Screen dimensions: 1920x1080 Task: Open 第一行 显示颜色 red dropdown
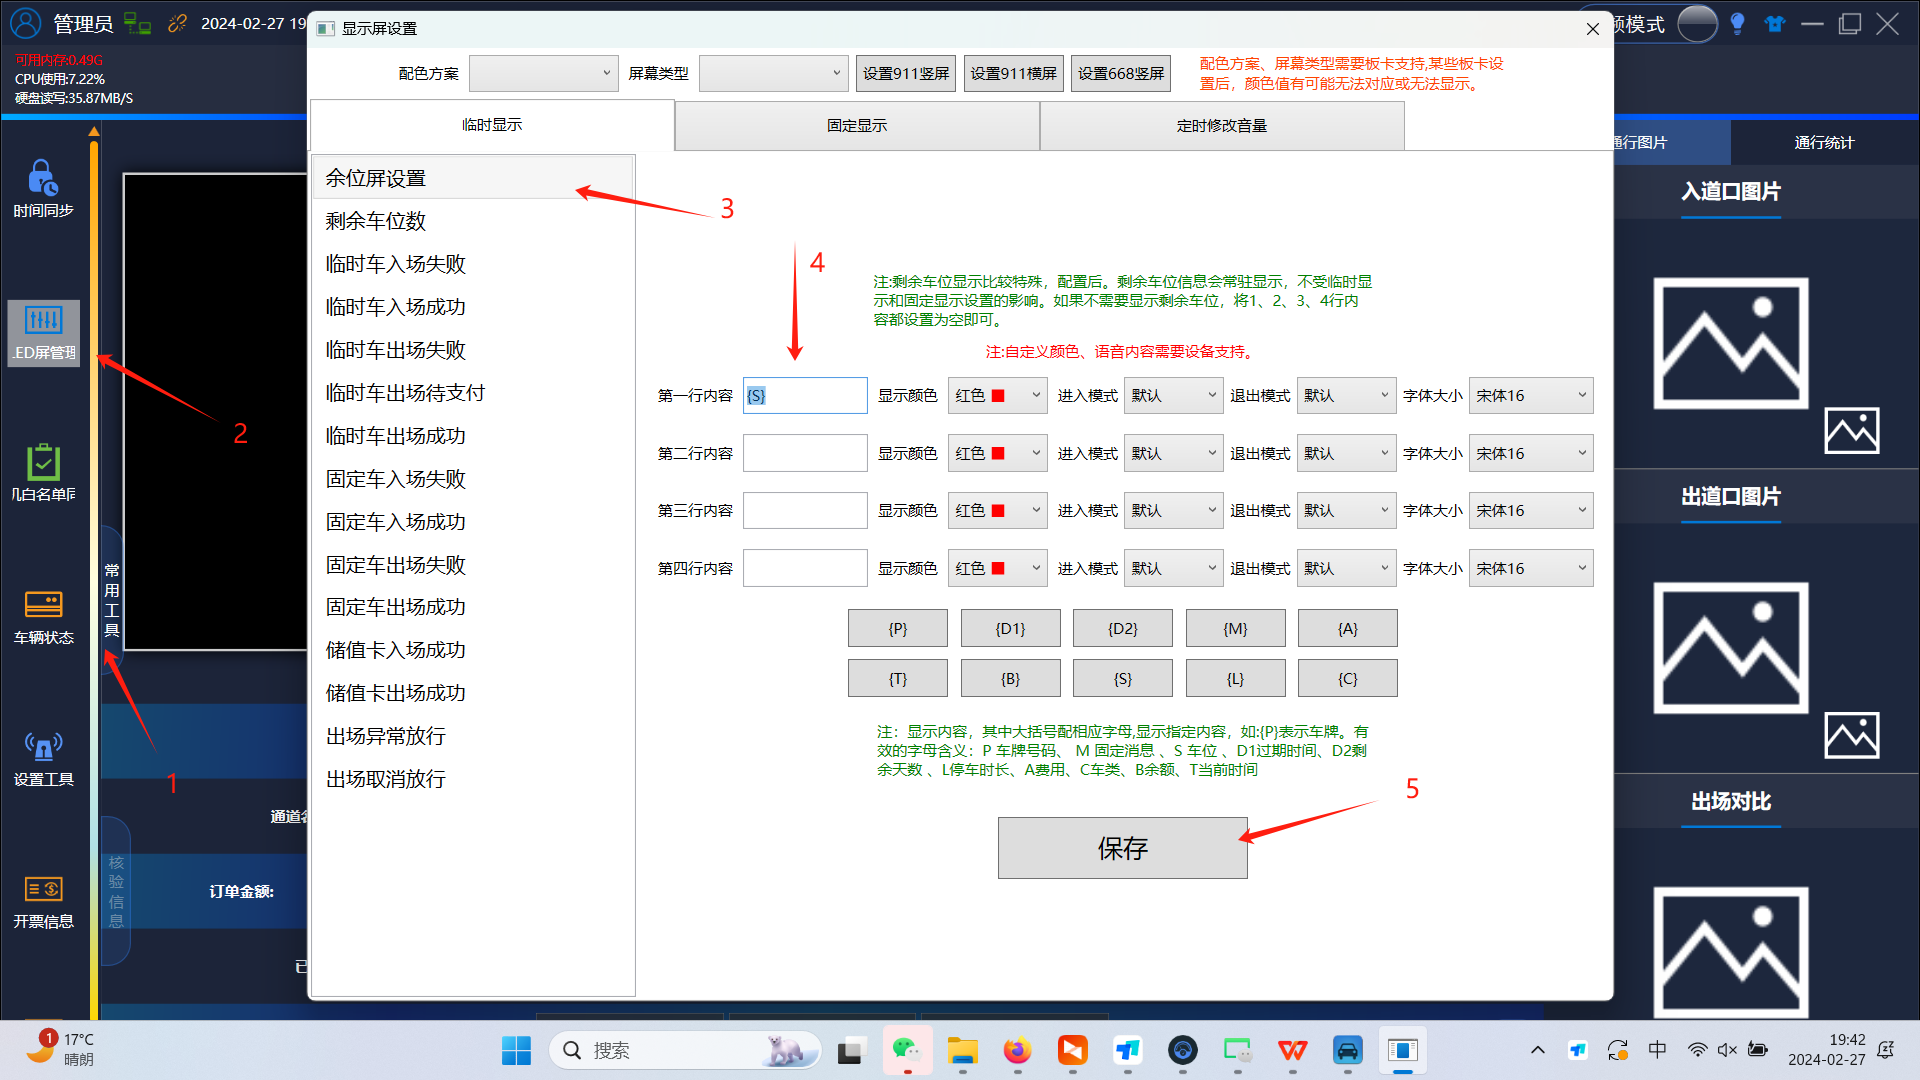pyautogui.click(x=997, y=396)
